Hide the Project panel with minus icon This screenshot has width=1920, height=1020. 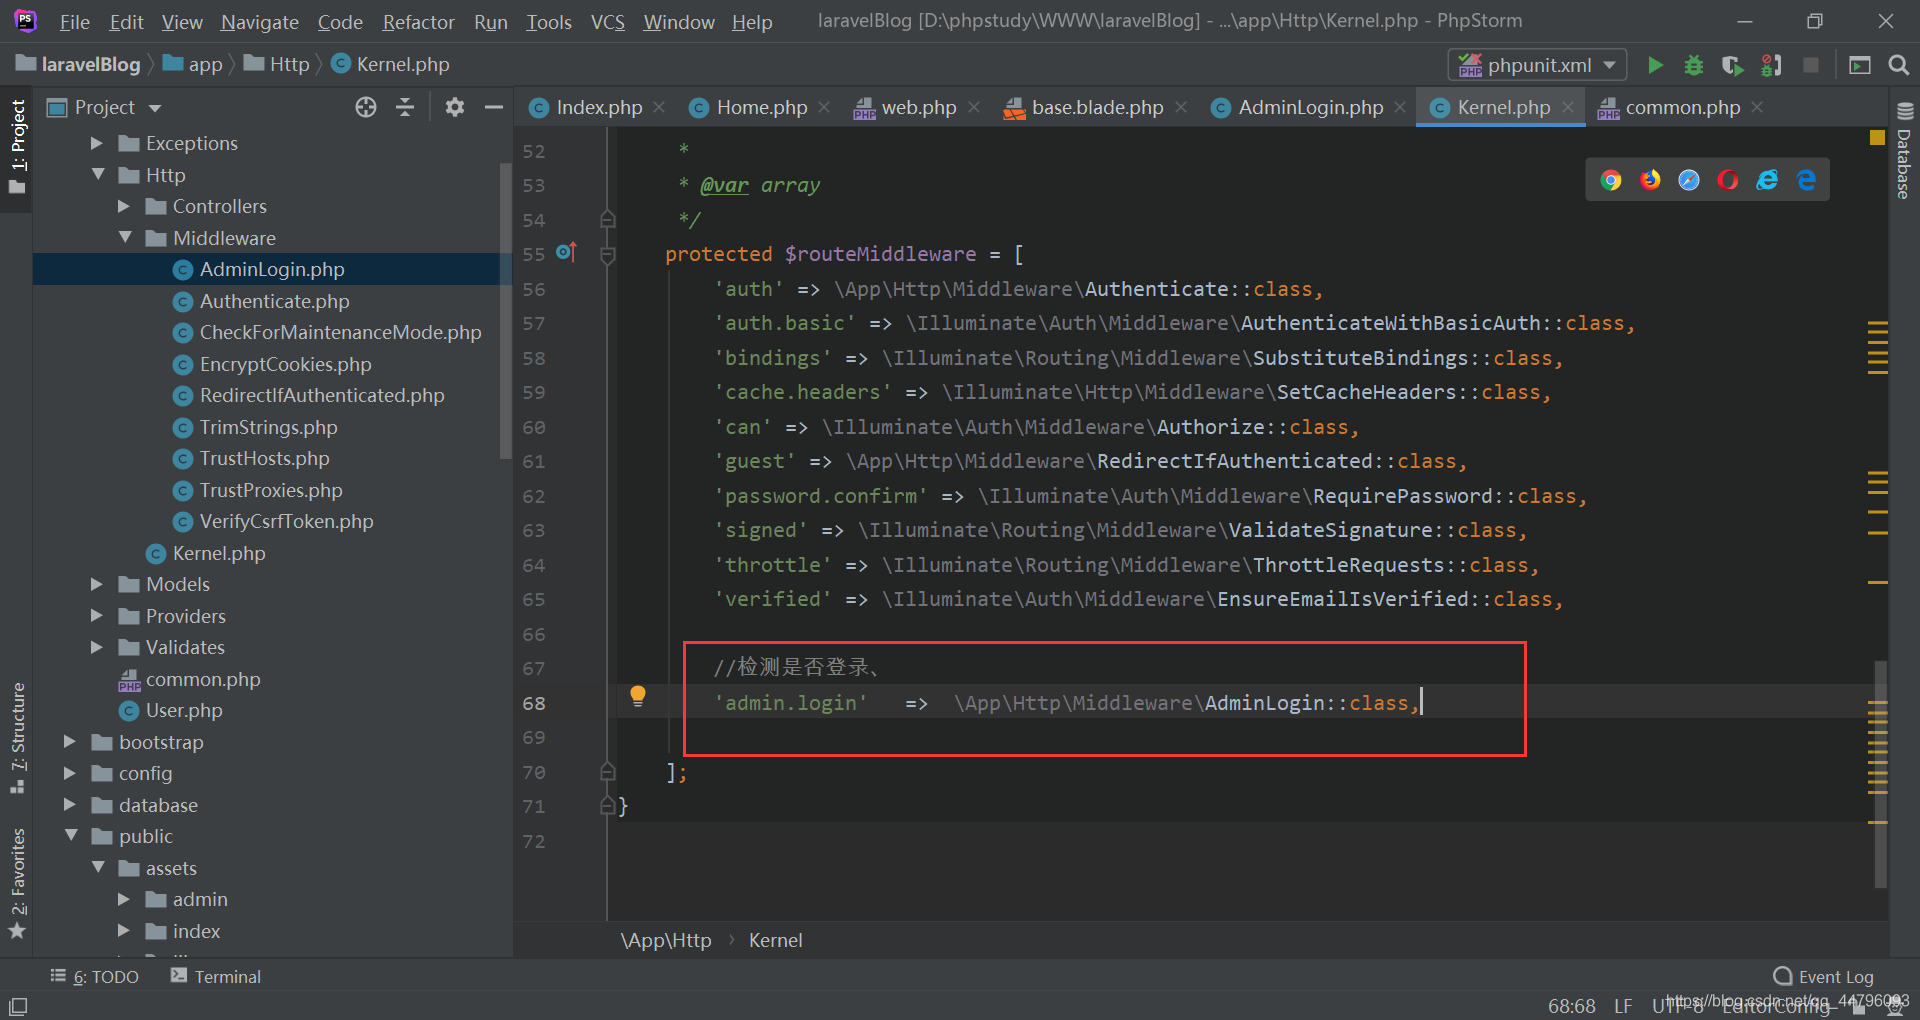click(494, 107)
